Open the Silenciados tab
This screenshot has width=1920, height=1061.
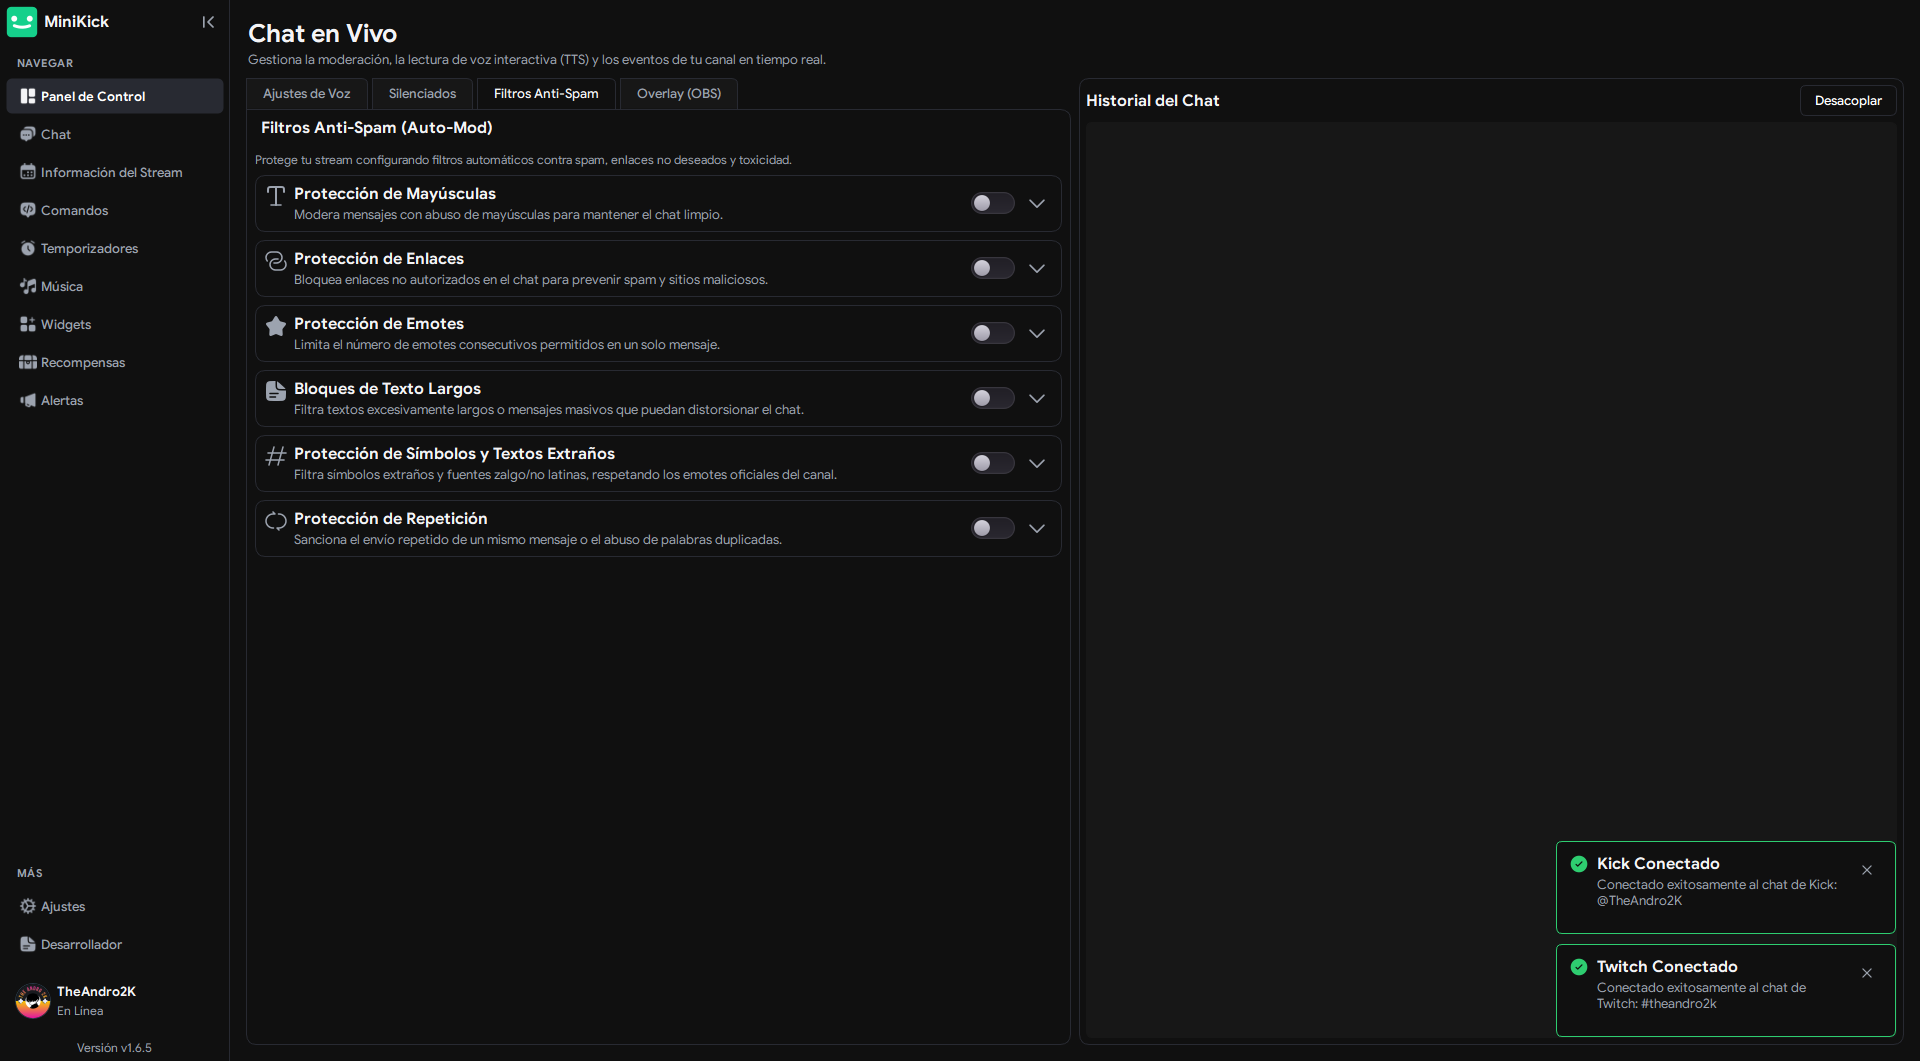click(x=422, y=93)
